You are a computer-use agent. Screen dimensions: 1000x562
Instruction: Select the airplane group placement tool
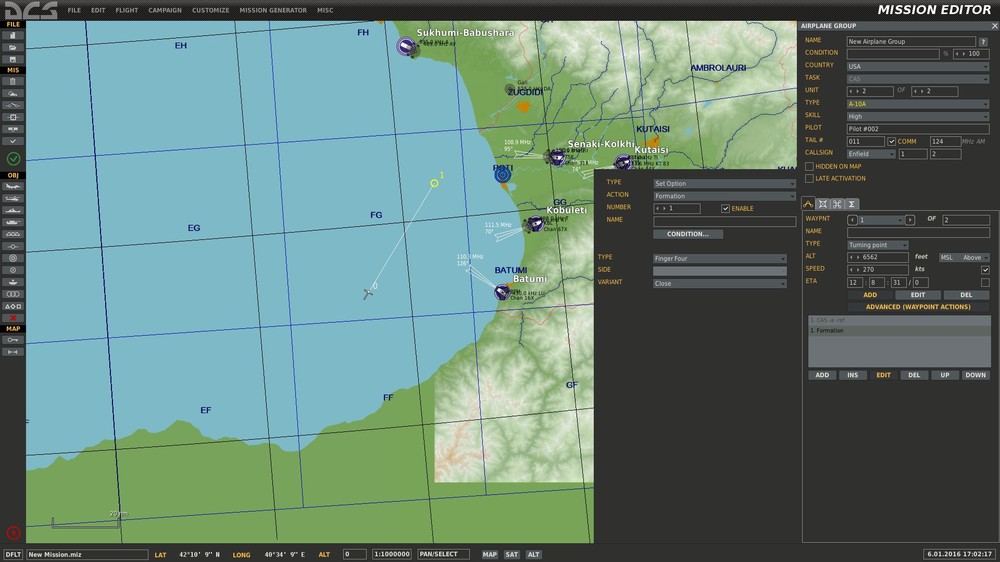pyautogui.click(x=13, y=187)
